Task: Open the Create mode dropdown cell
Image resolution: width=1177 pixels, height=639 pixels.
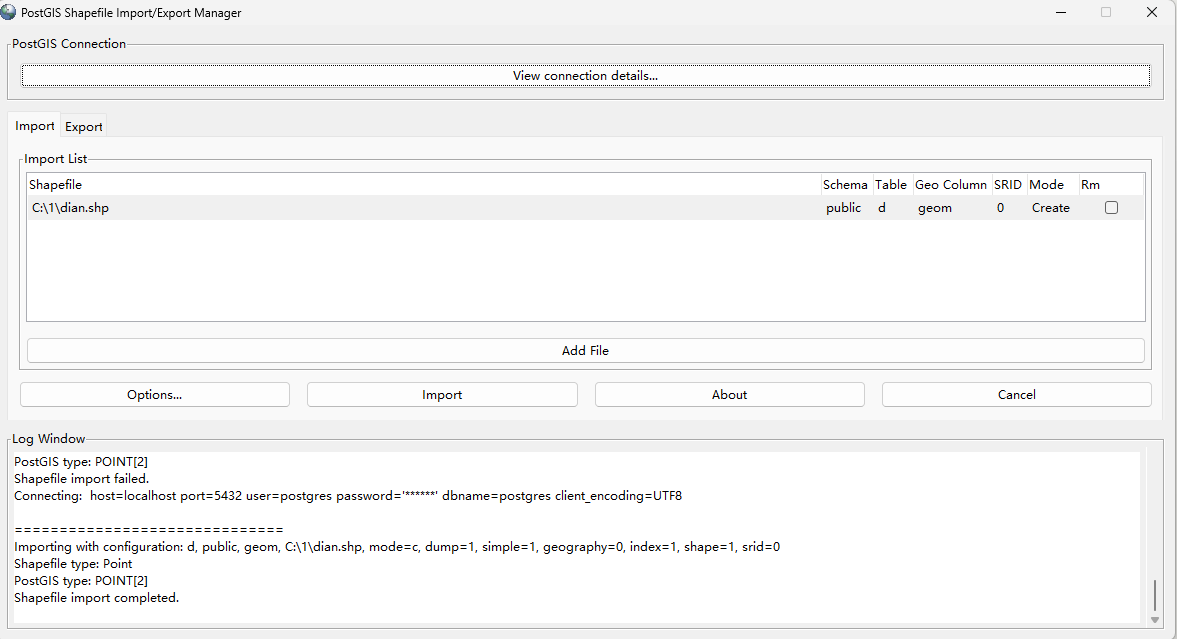Action: point(1050,208)
